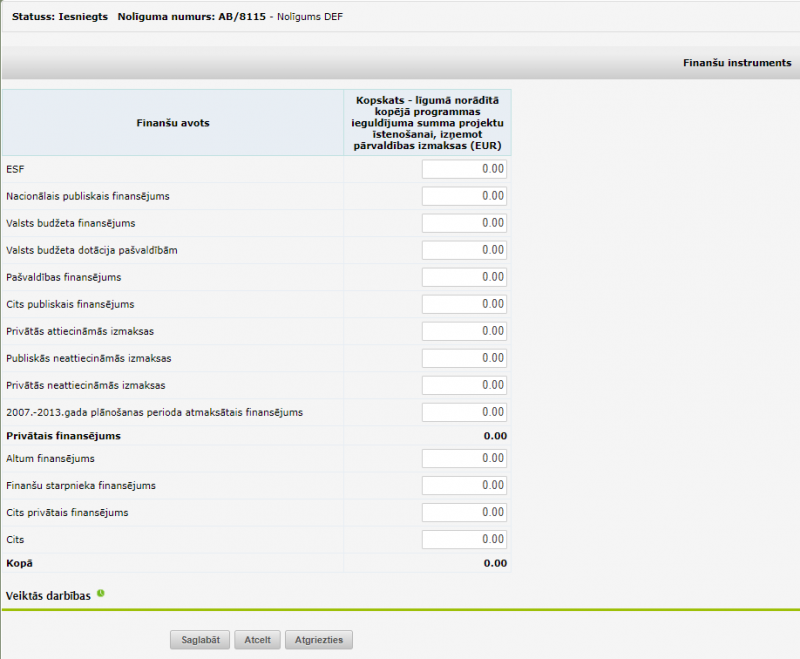This screenshot has width=800, height=659.
Task: Focus the Finanšu starpnieka finansējums field
Action: (x=464, y=486)
